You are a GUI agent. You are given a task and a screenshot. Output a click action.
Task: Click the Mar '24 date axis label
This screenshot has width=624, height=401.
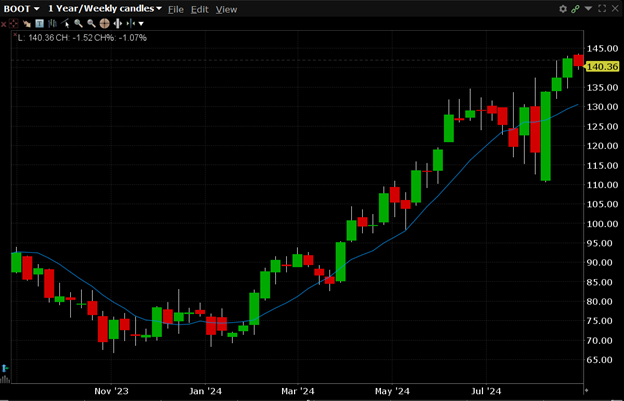click(298, 391)
